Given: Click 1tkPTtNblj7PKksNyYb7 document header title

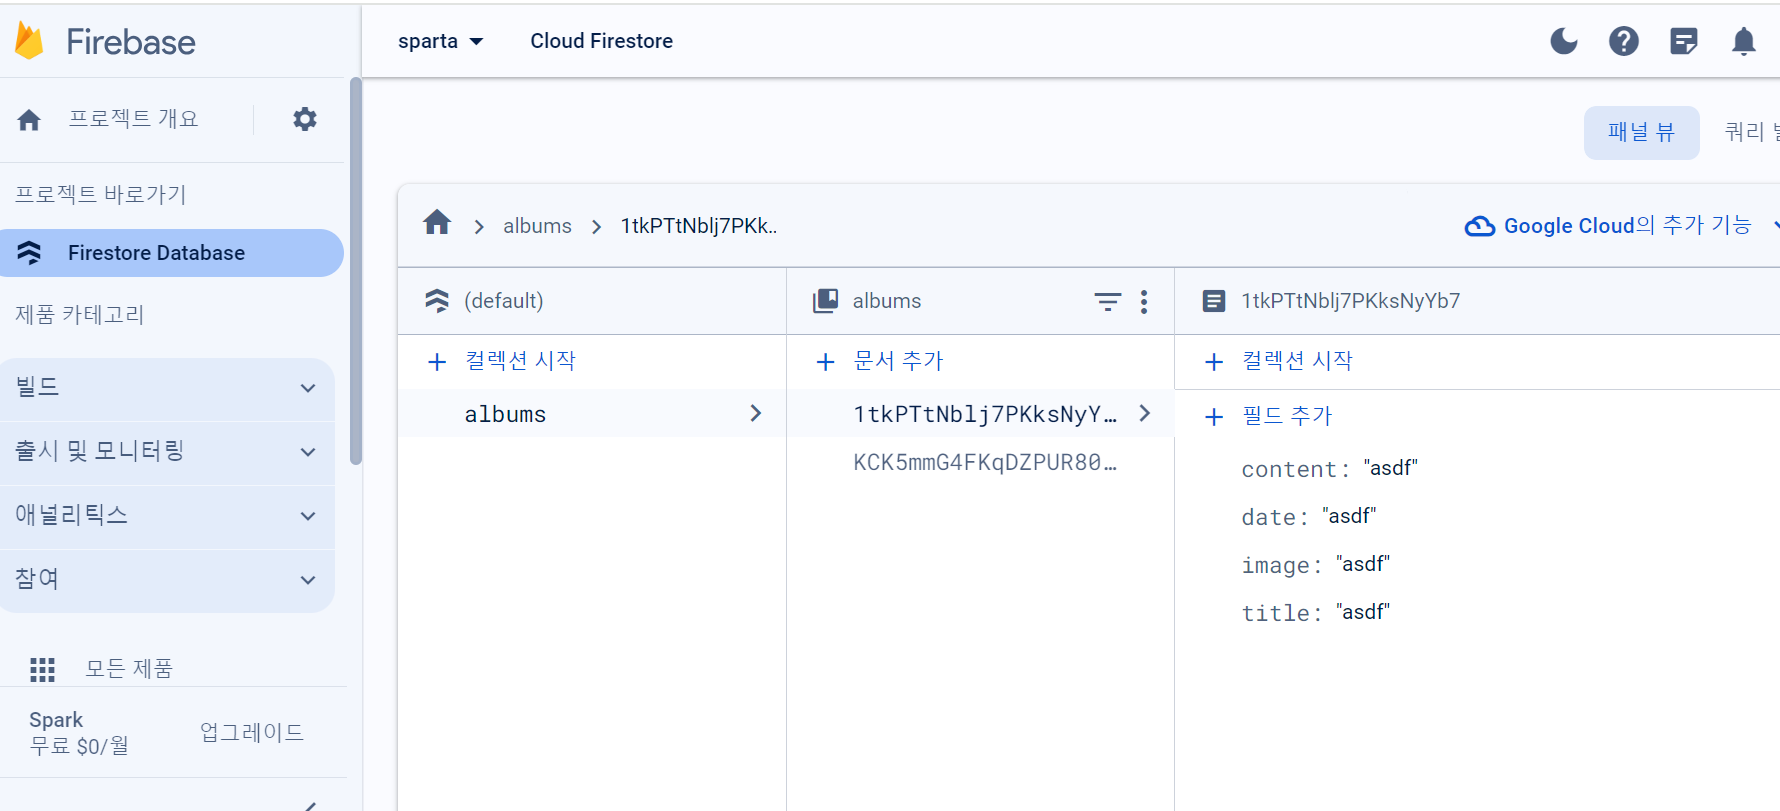Looking at the screenshot, I should (x=1351, y=301).
